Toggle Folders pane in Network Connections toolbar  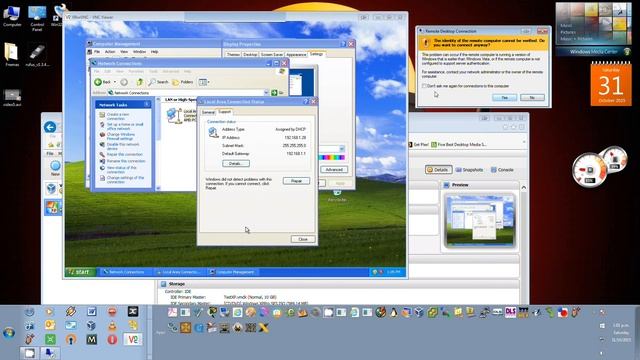[x=182, y=82]
